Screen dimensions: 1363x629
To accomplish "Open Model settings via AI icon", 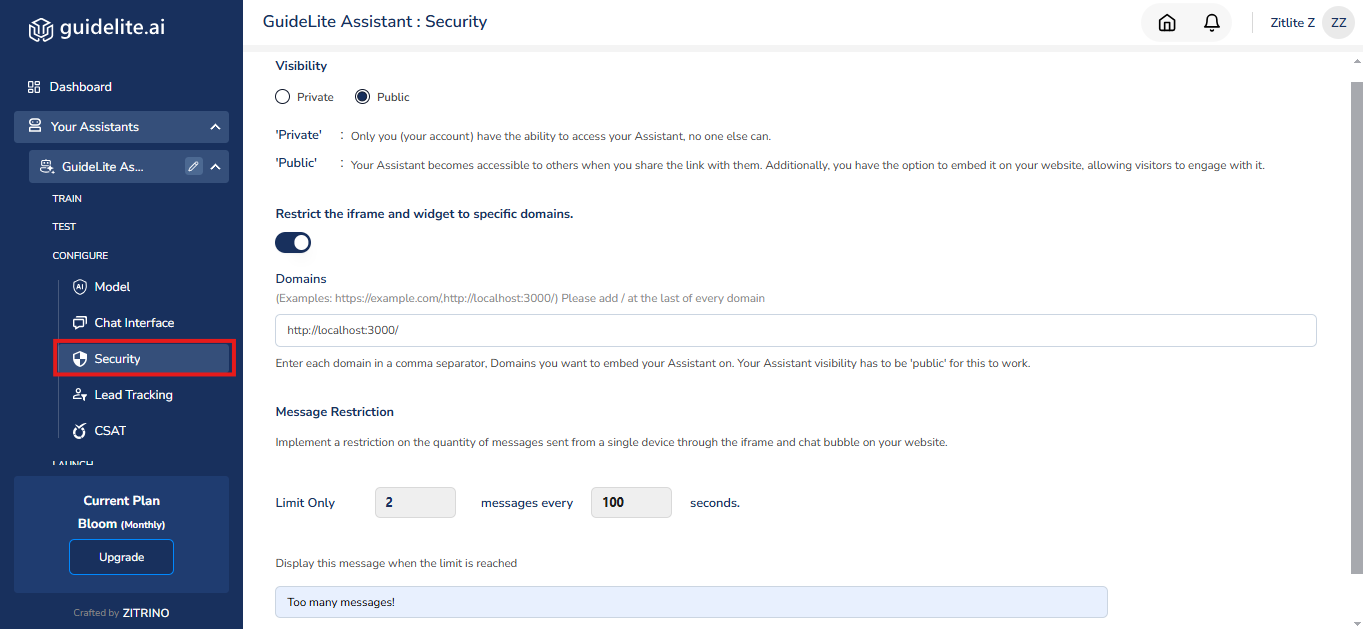I will (x=80, y=287).
